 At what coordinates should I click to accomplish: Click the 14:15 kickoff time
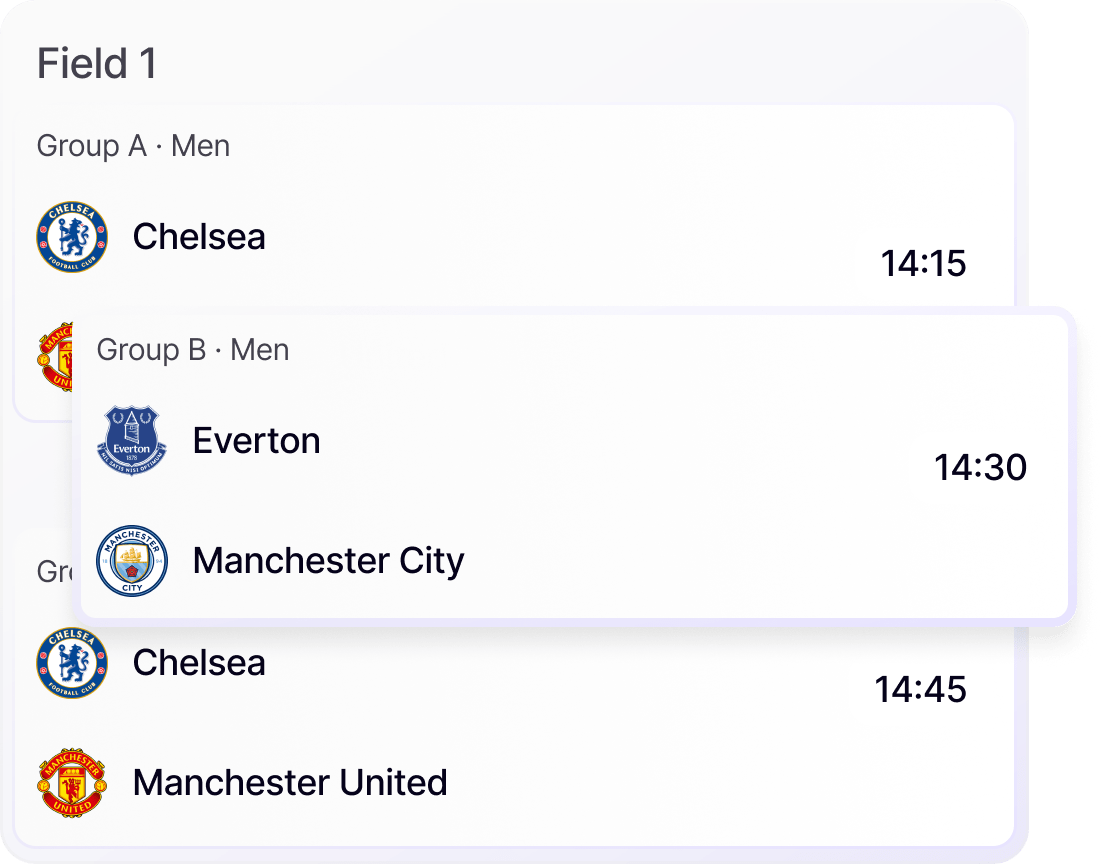(923, 264)
